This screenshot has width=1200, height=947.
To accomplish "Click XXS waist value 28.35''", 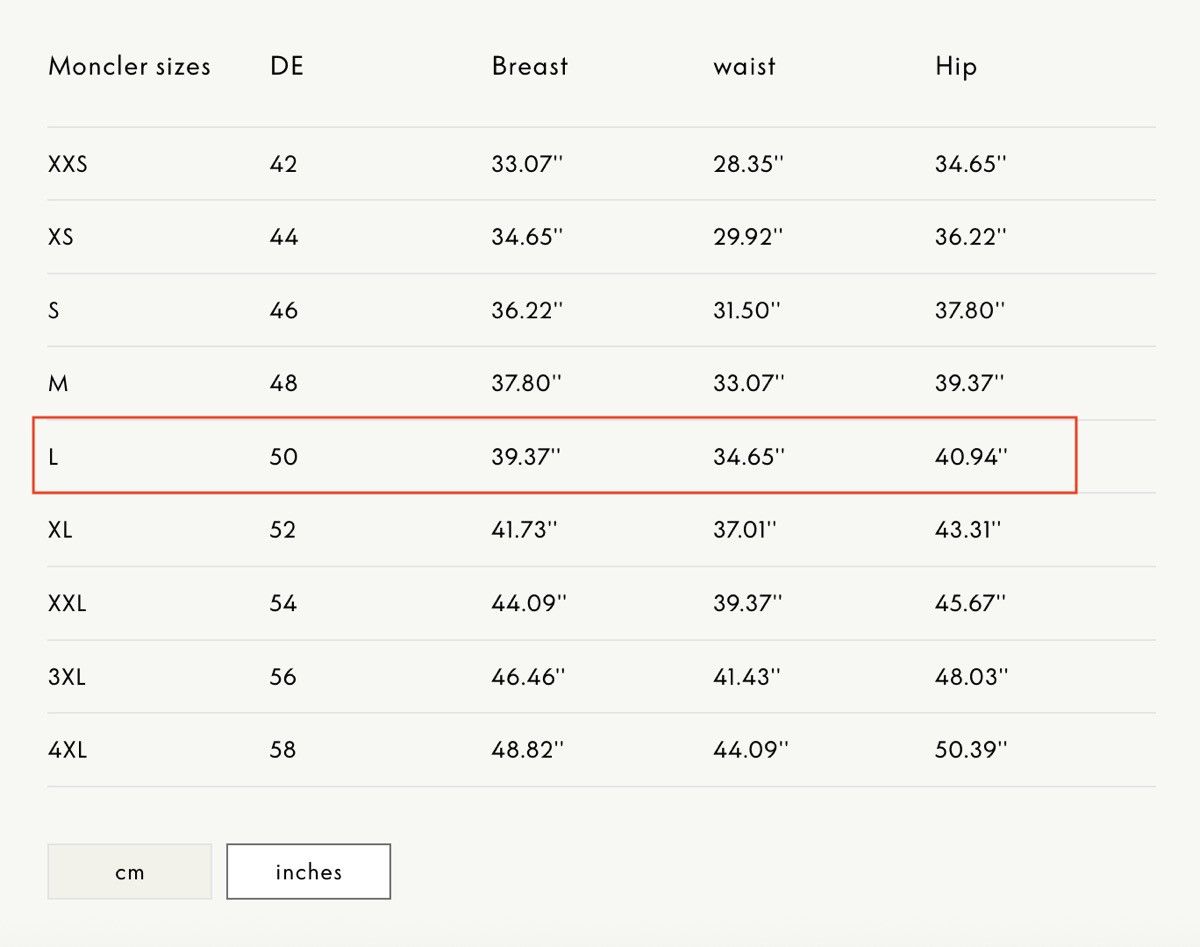I will click(x=749, y=164).
